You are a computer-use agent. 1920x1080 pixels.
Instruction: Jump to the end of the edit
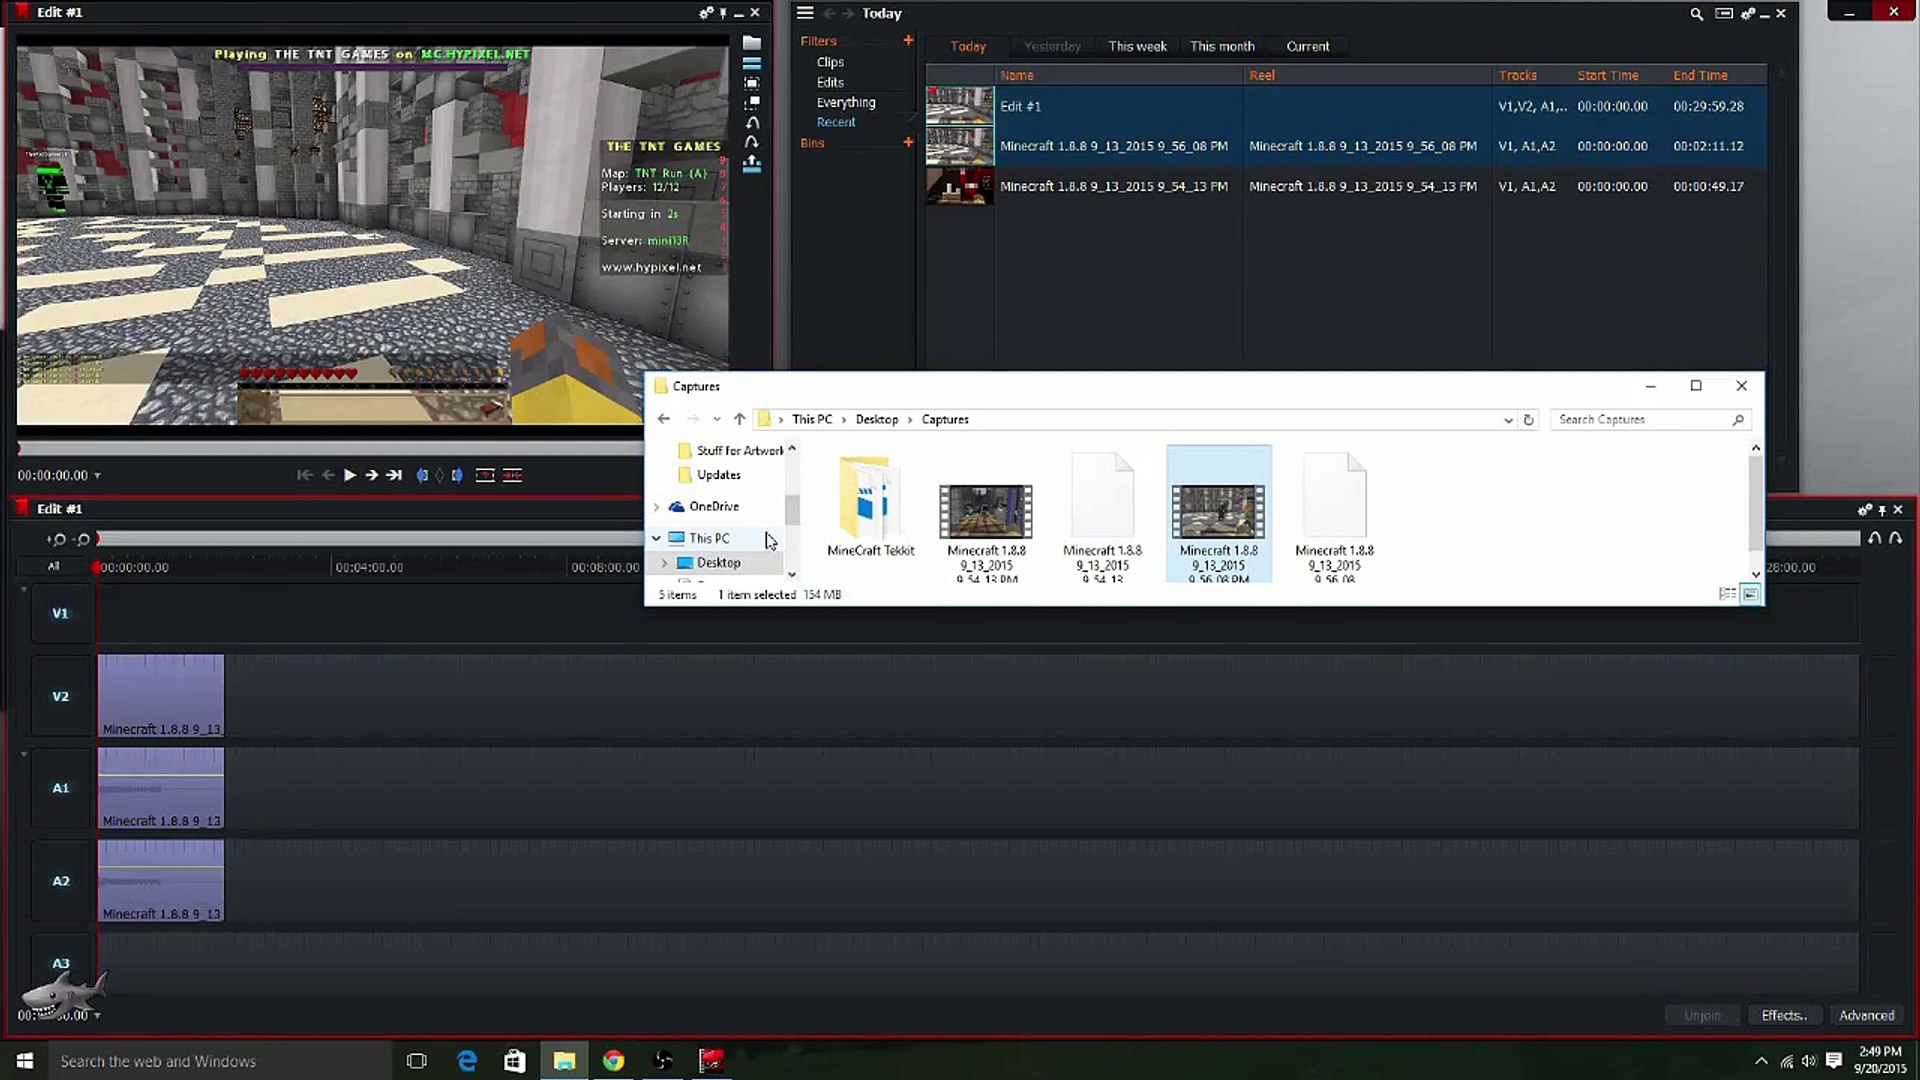click(x=394, y=475)
